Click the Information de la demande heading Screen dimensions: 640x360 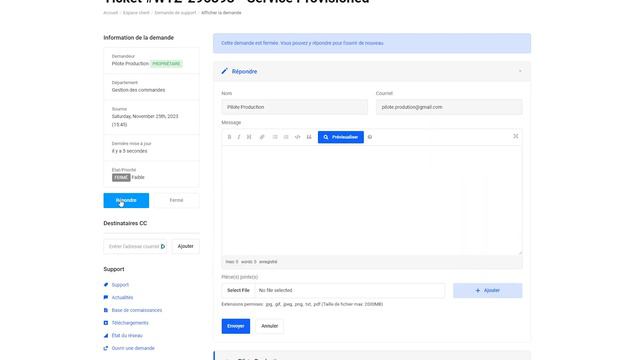pyautogui.click(x=138, y=38)
